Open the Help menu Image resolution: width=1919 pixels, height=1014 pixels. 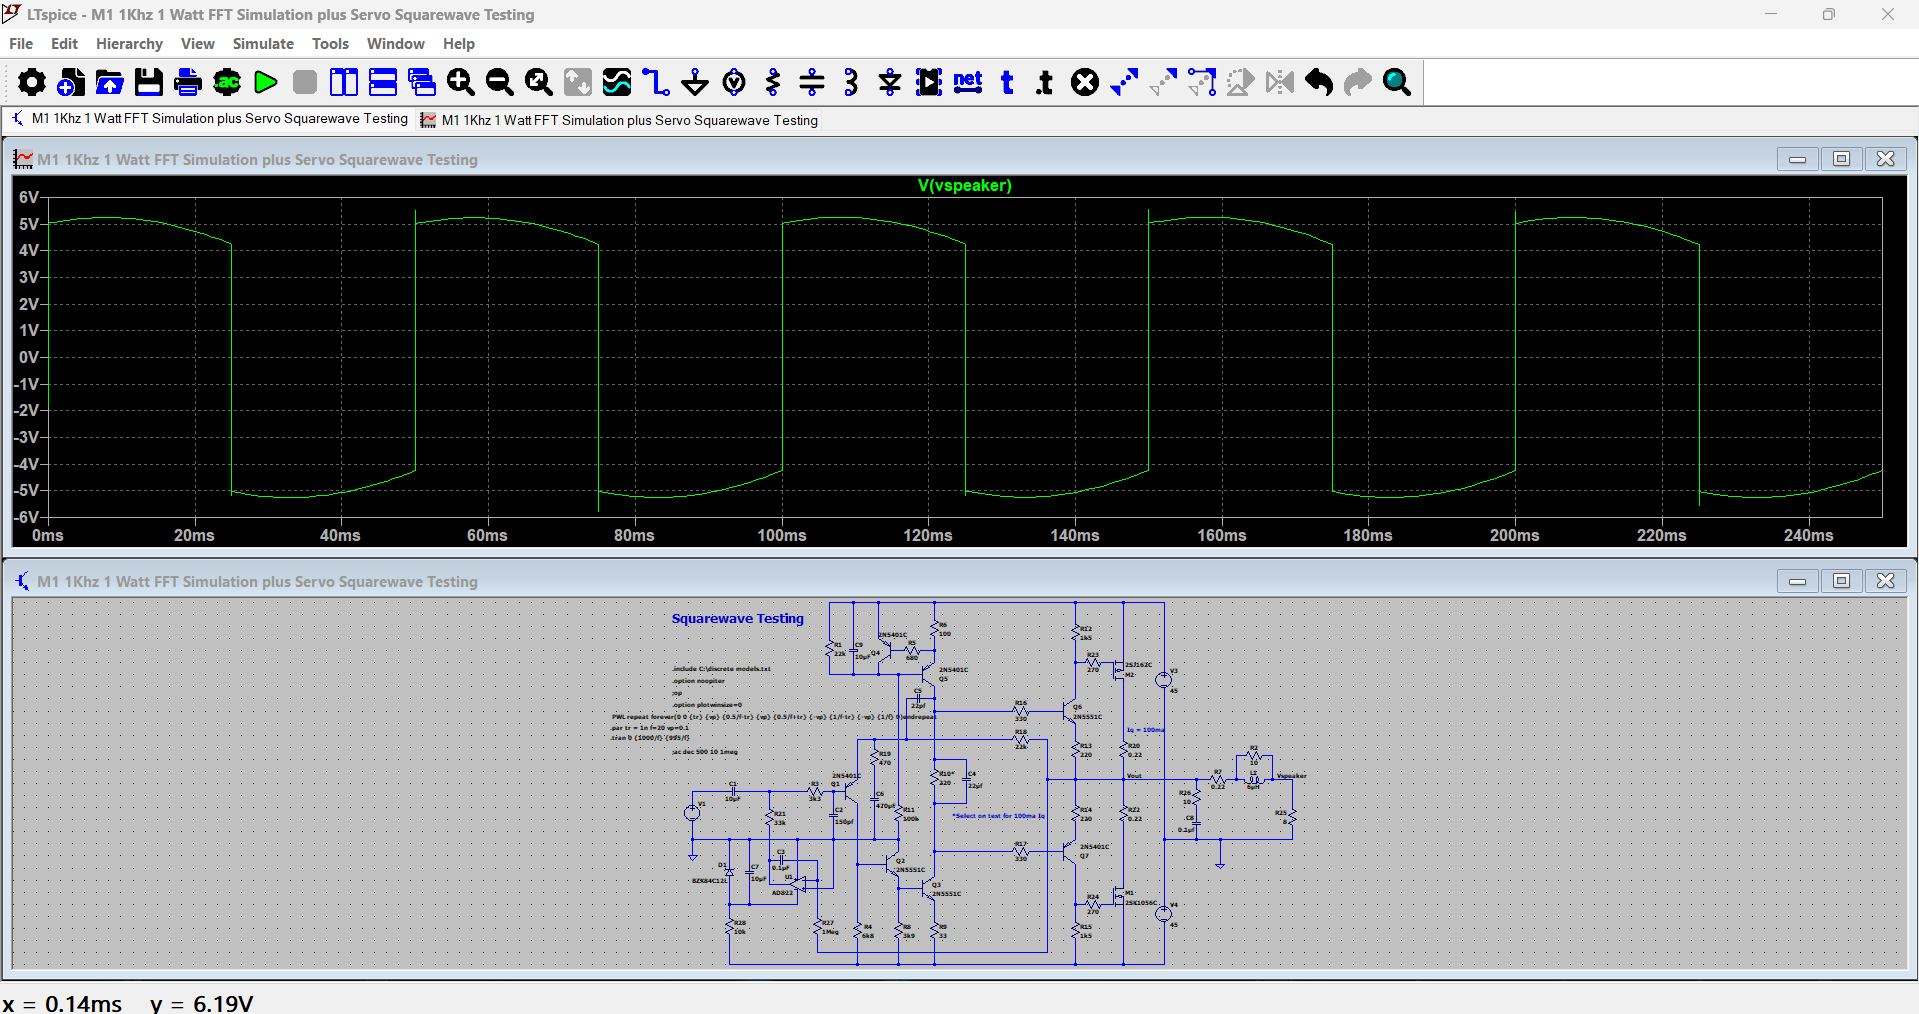tap(458, 44)
